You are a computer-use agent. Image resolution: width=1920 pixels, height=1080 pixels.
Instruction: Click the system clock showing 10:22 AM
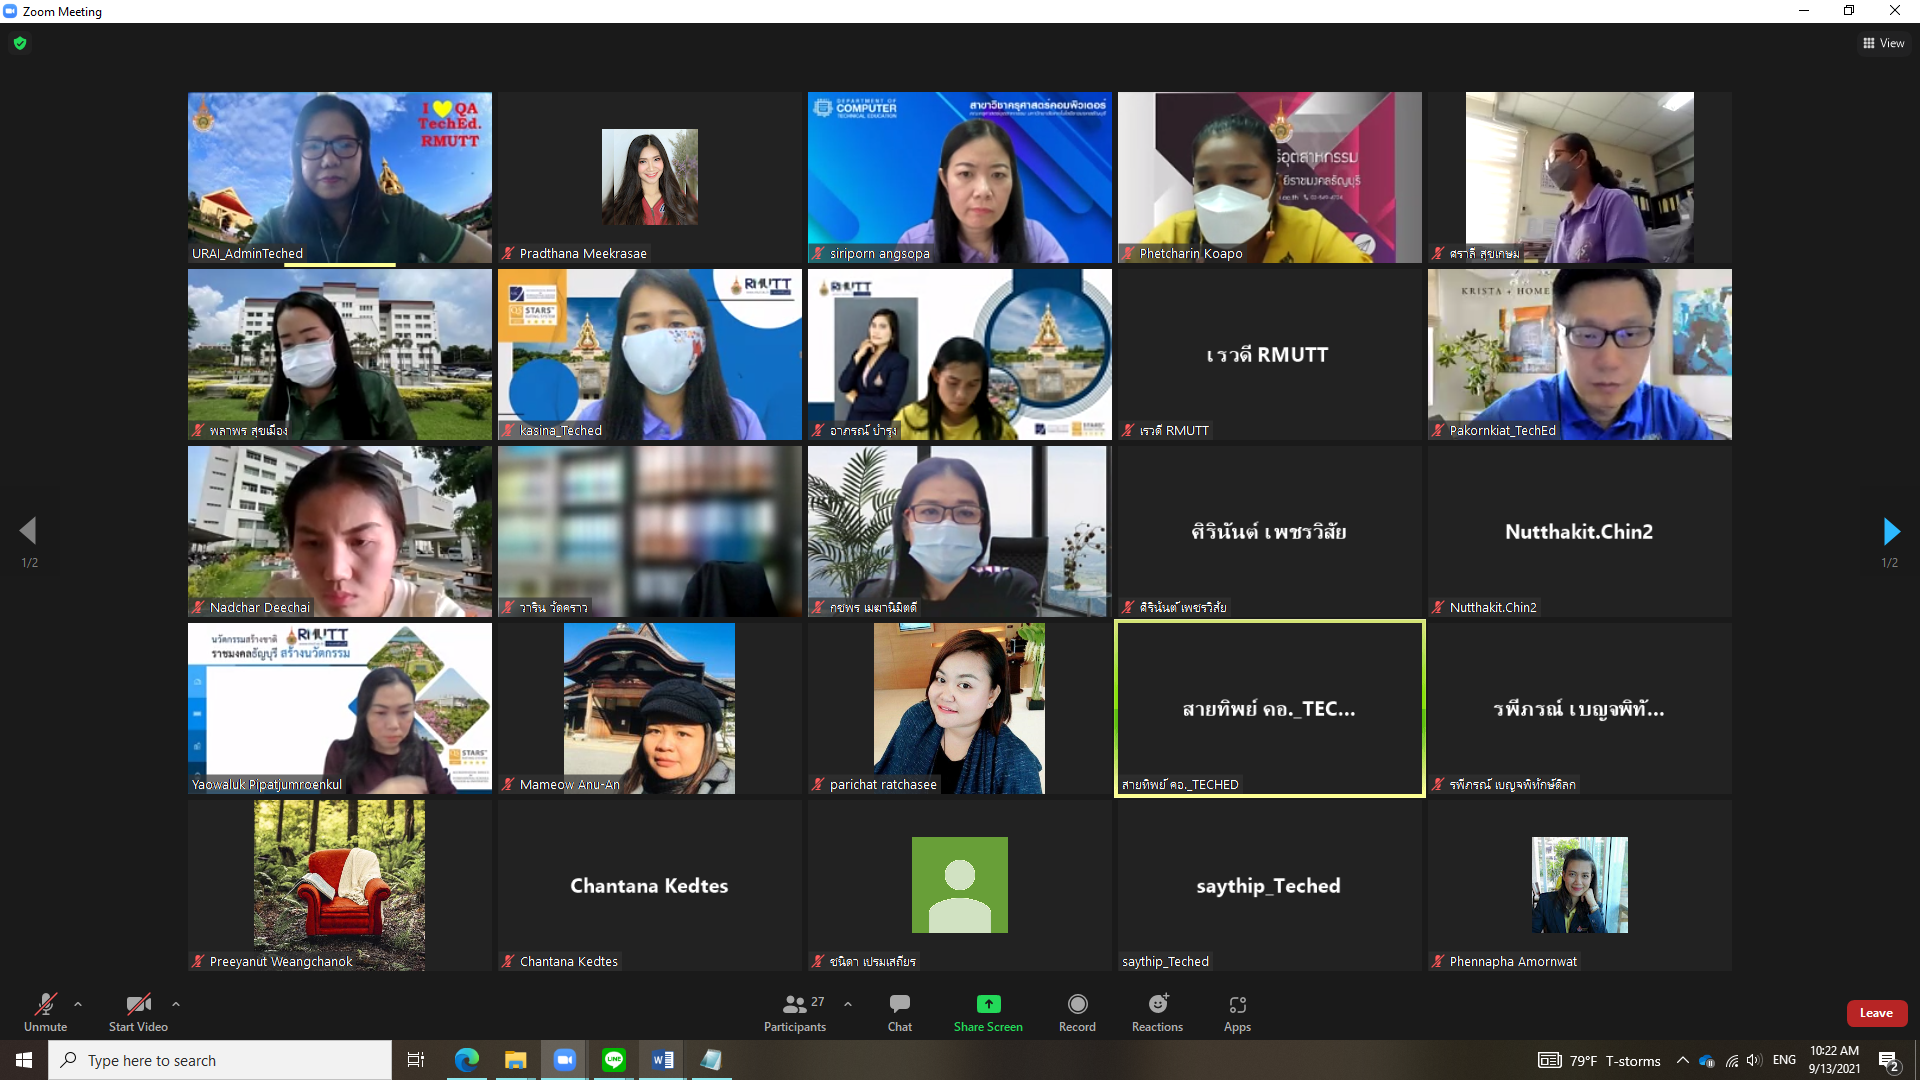[1834, 1060]
